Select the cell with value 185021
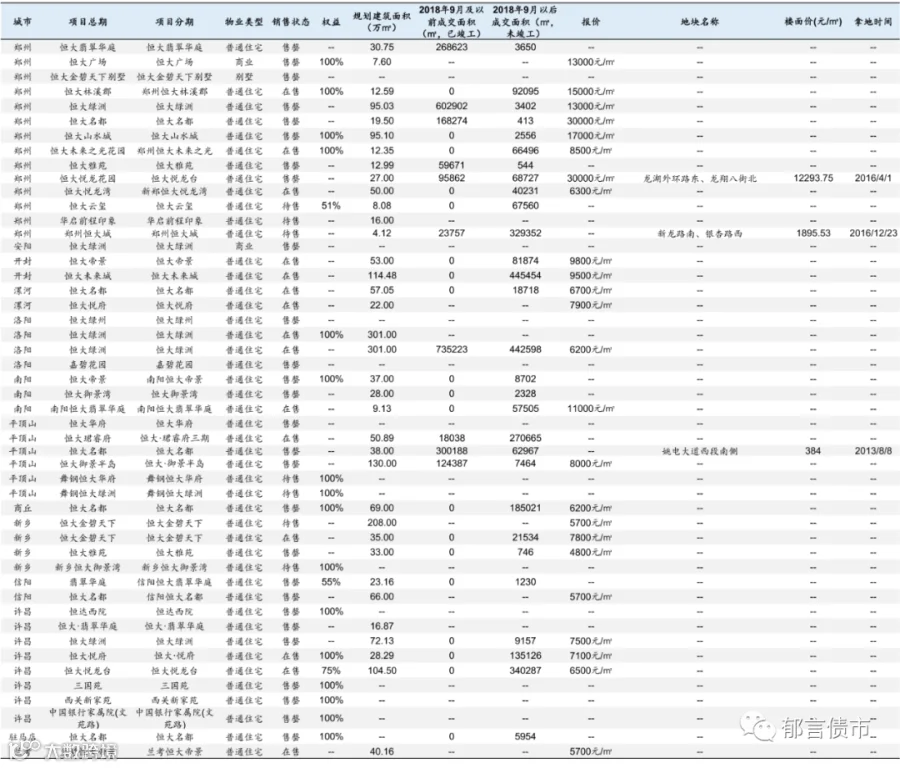The height and width of the screenshot is (768, 900). (525, 508)
